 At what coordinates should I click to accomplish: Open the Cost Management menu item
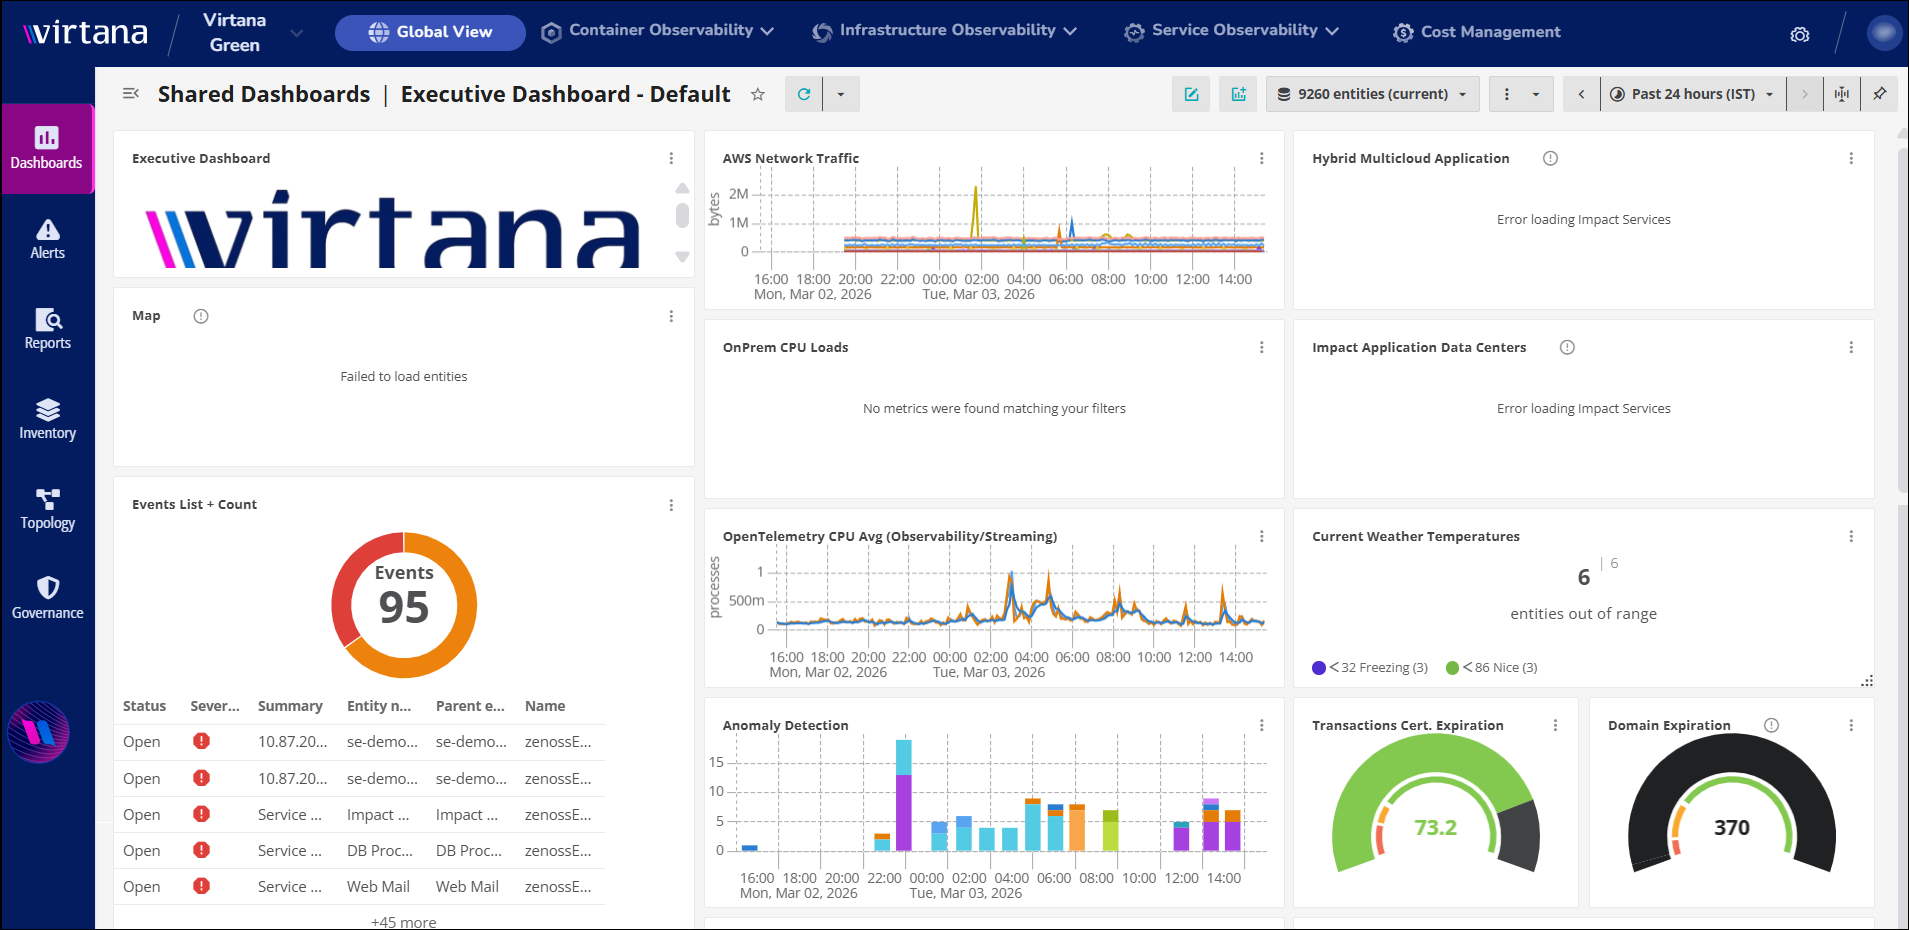(x=1477, y=32)
